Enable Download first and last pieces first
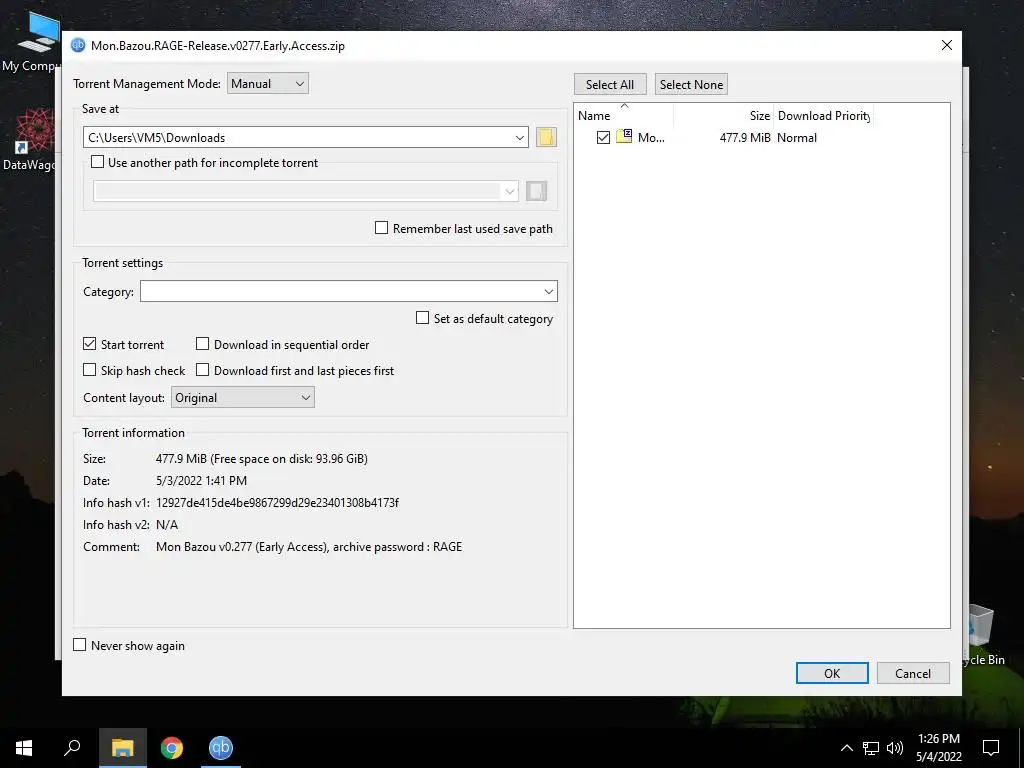Image resolution: width=1024 pixels, height=768 pixels. coord(202,370)
